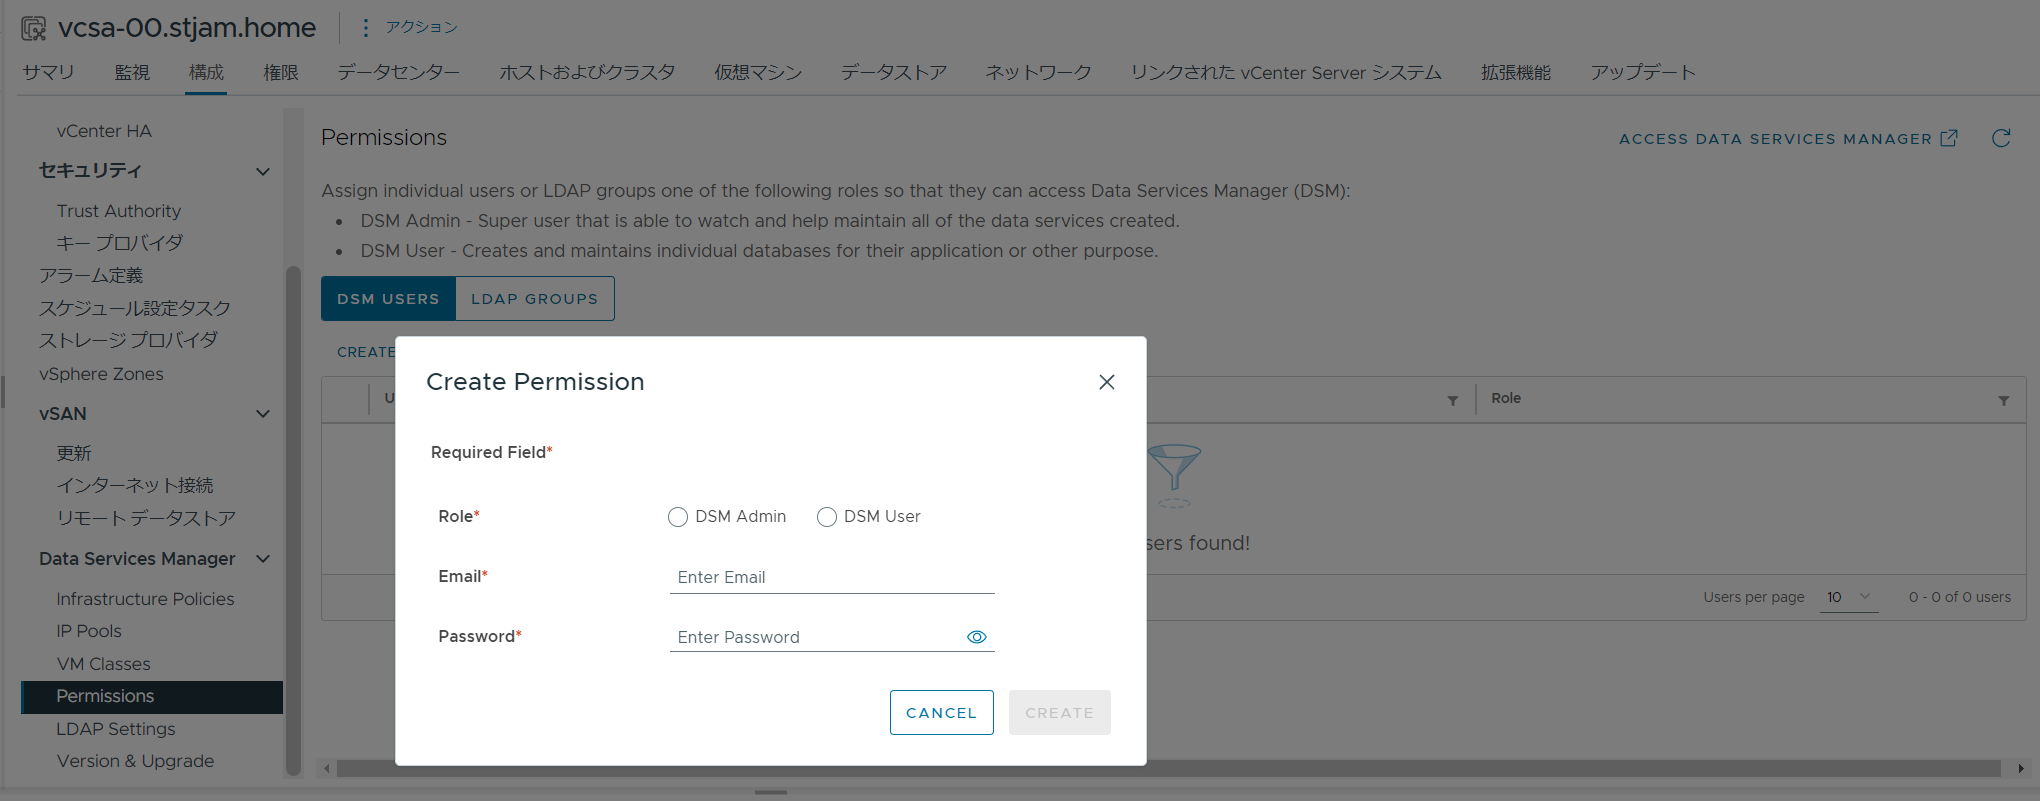Close the Create Permission dialog with X
The image size is (2040, 801).
click(1106, 382)
